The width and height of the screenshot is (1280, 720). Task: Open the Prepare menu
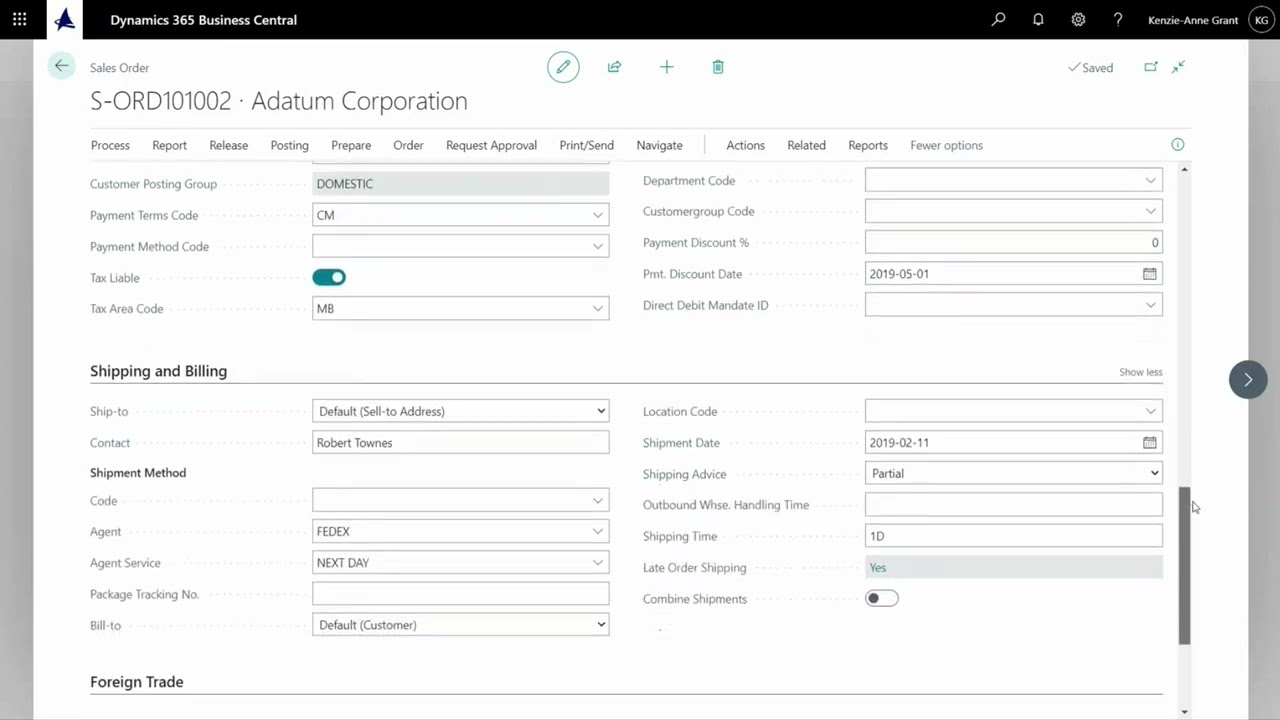point(351,145)
